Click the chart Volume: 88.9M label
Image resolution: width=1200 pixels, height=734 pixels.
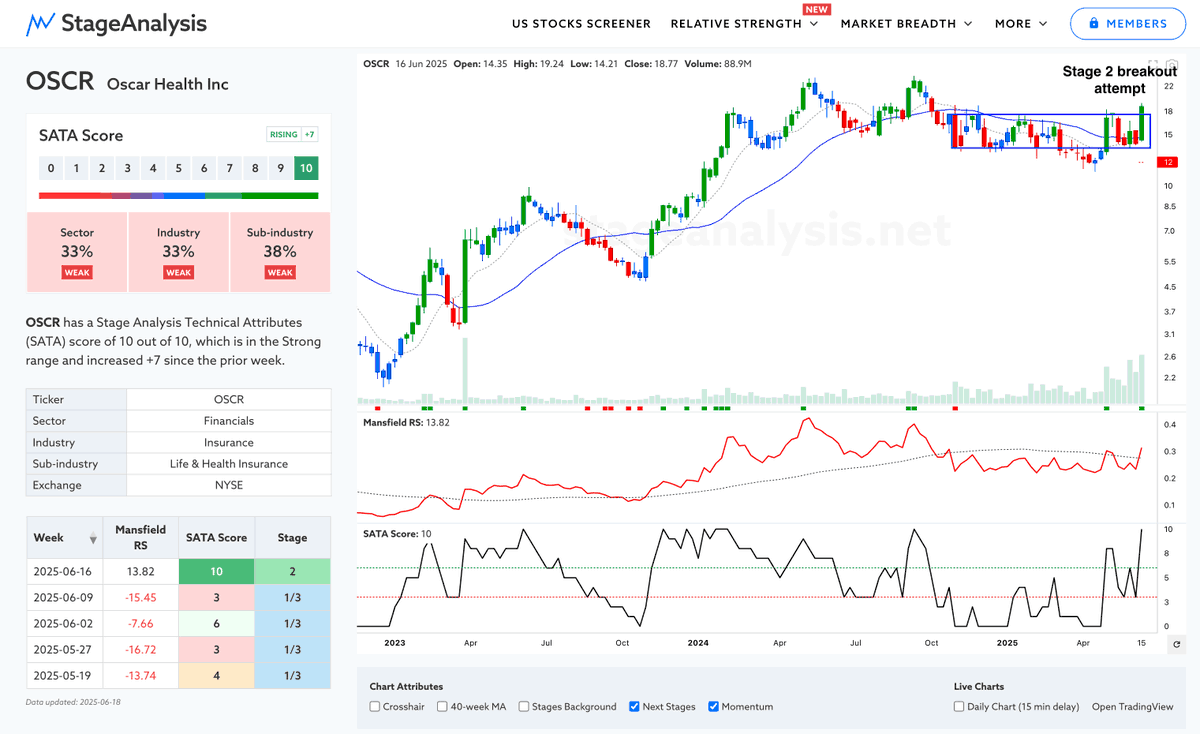pos(718,64)
